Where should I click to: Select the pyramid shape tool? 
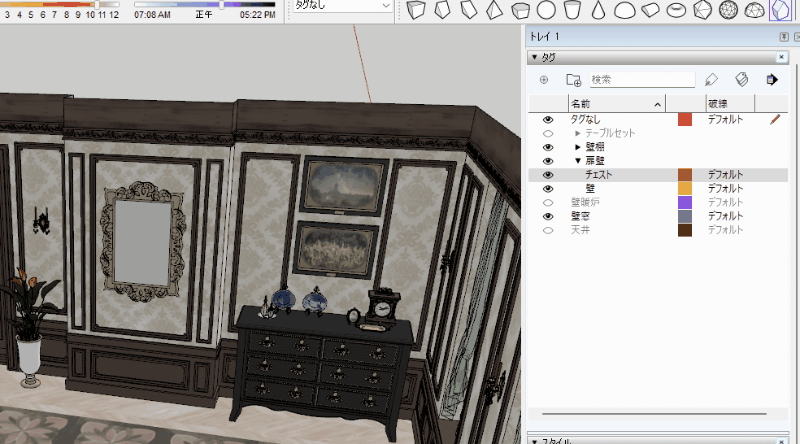click(x=494, y=10)
